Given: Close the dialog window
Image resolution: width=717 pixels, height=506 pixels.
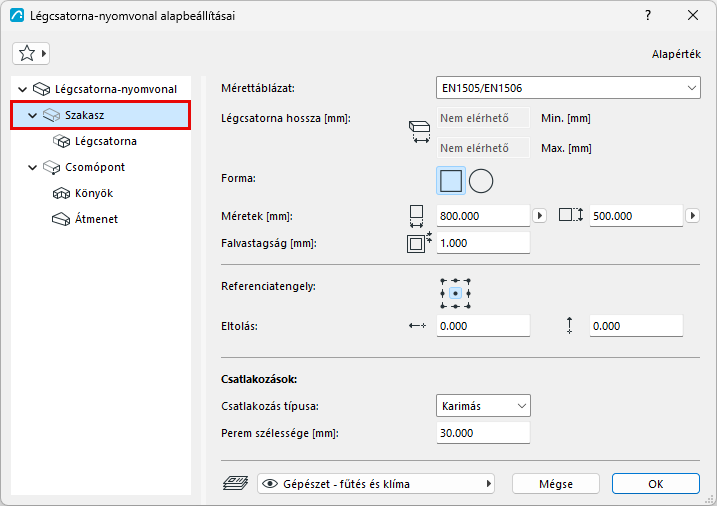Looking at the screenshot, I should [x=693, y=15].
